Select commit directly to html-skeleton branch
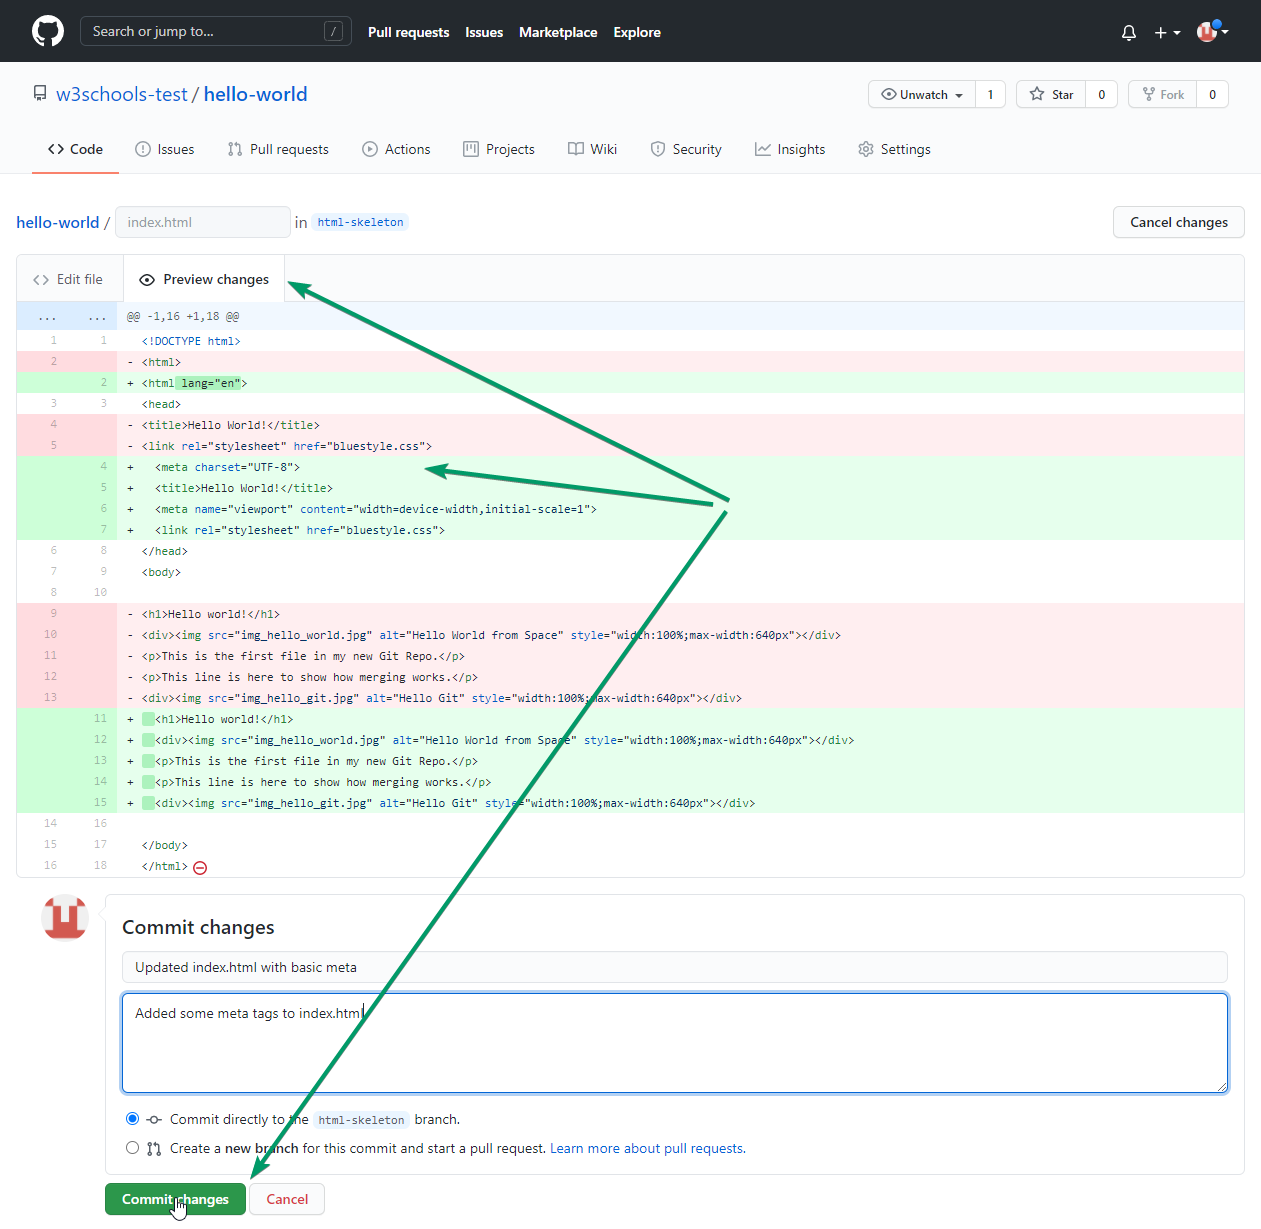 pos(132,1119)
